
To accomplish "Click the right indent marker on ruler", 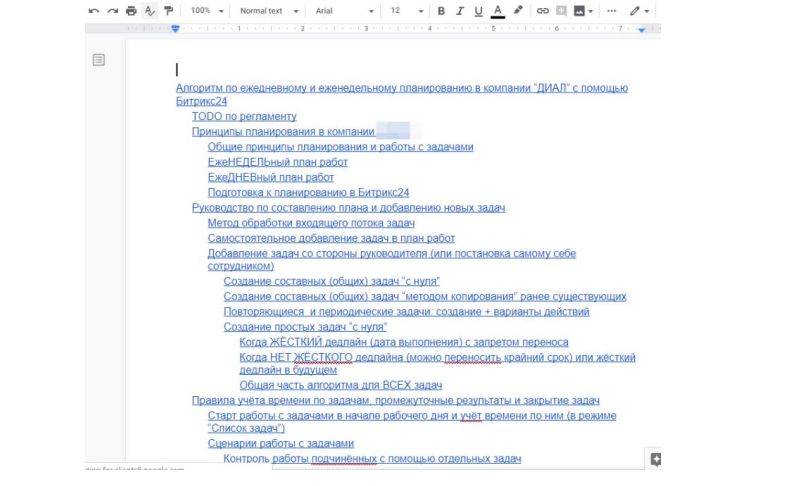I will [642, 30].
